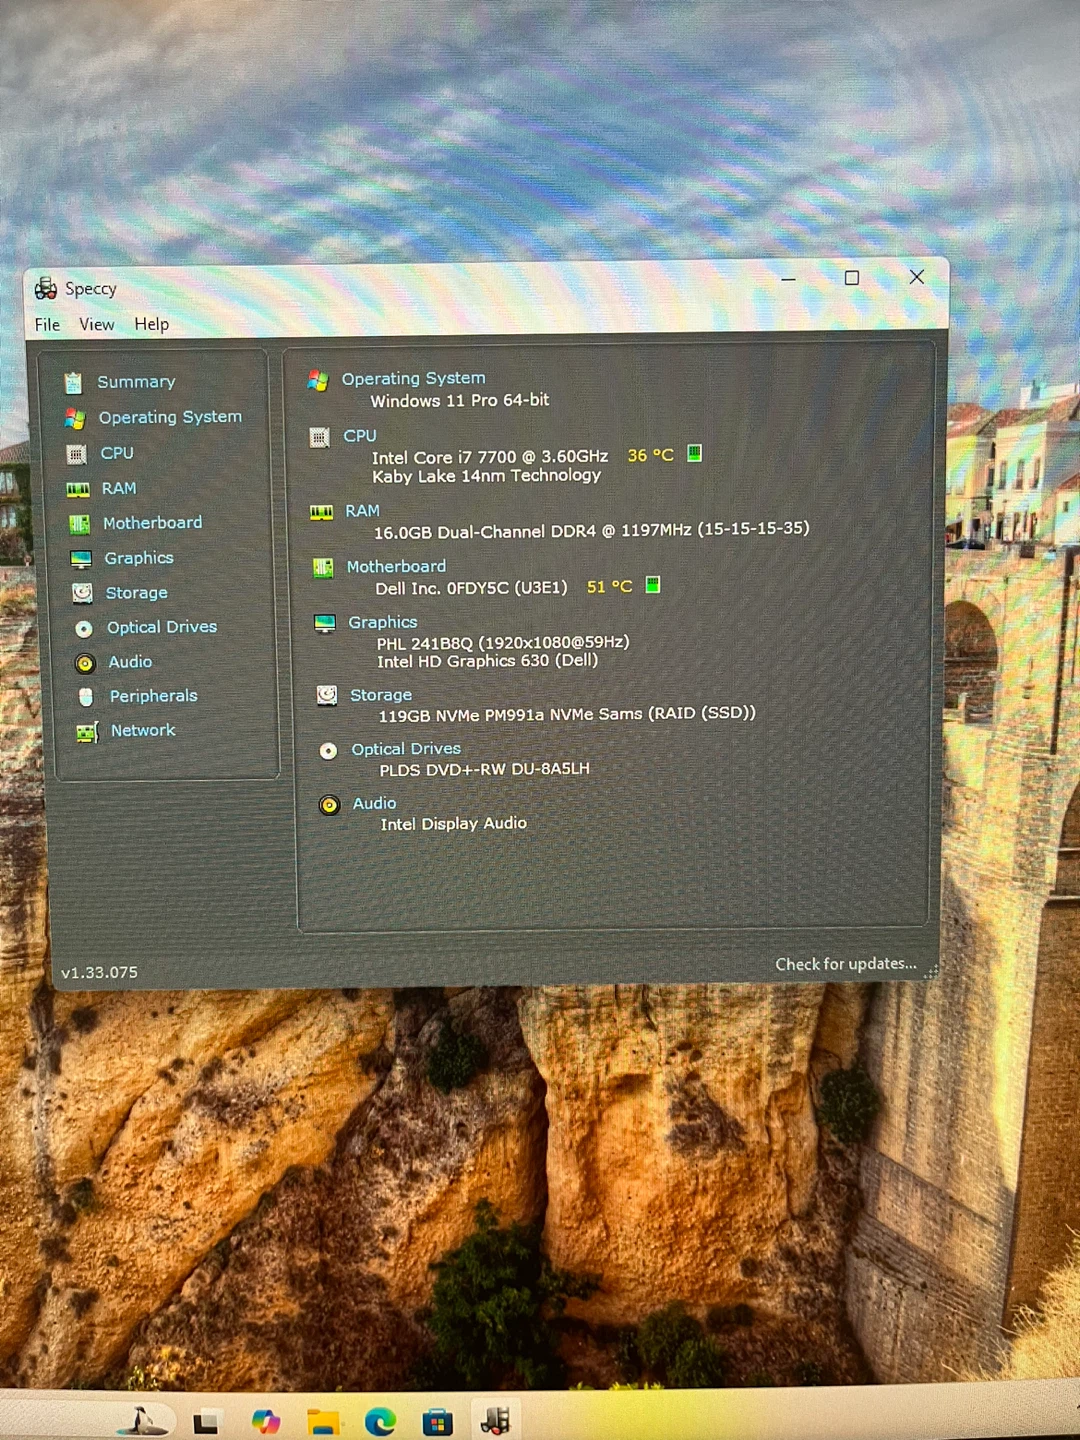Click the 'PHL 241B8Q (1920x1080@59Hz)' text
The width and height of the screenshot is (1080, 1440).
tap(503, 643)
